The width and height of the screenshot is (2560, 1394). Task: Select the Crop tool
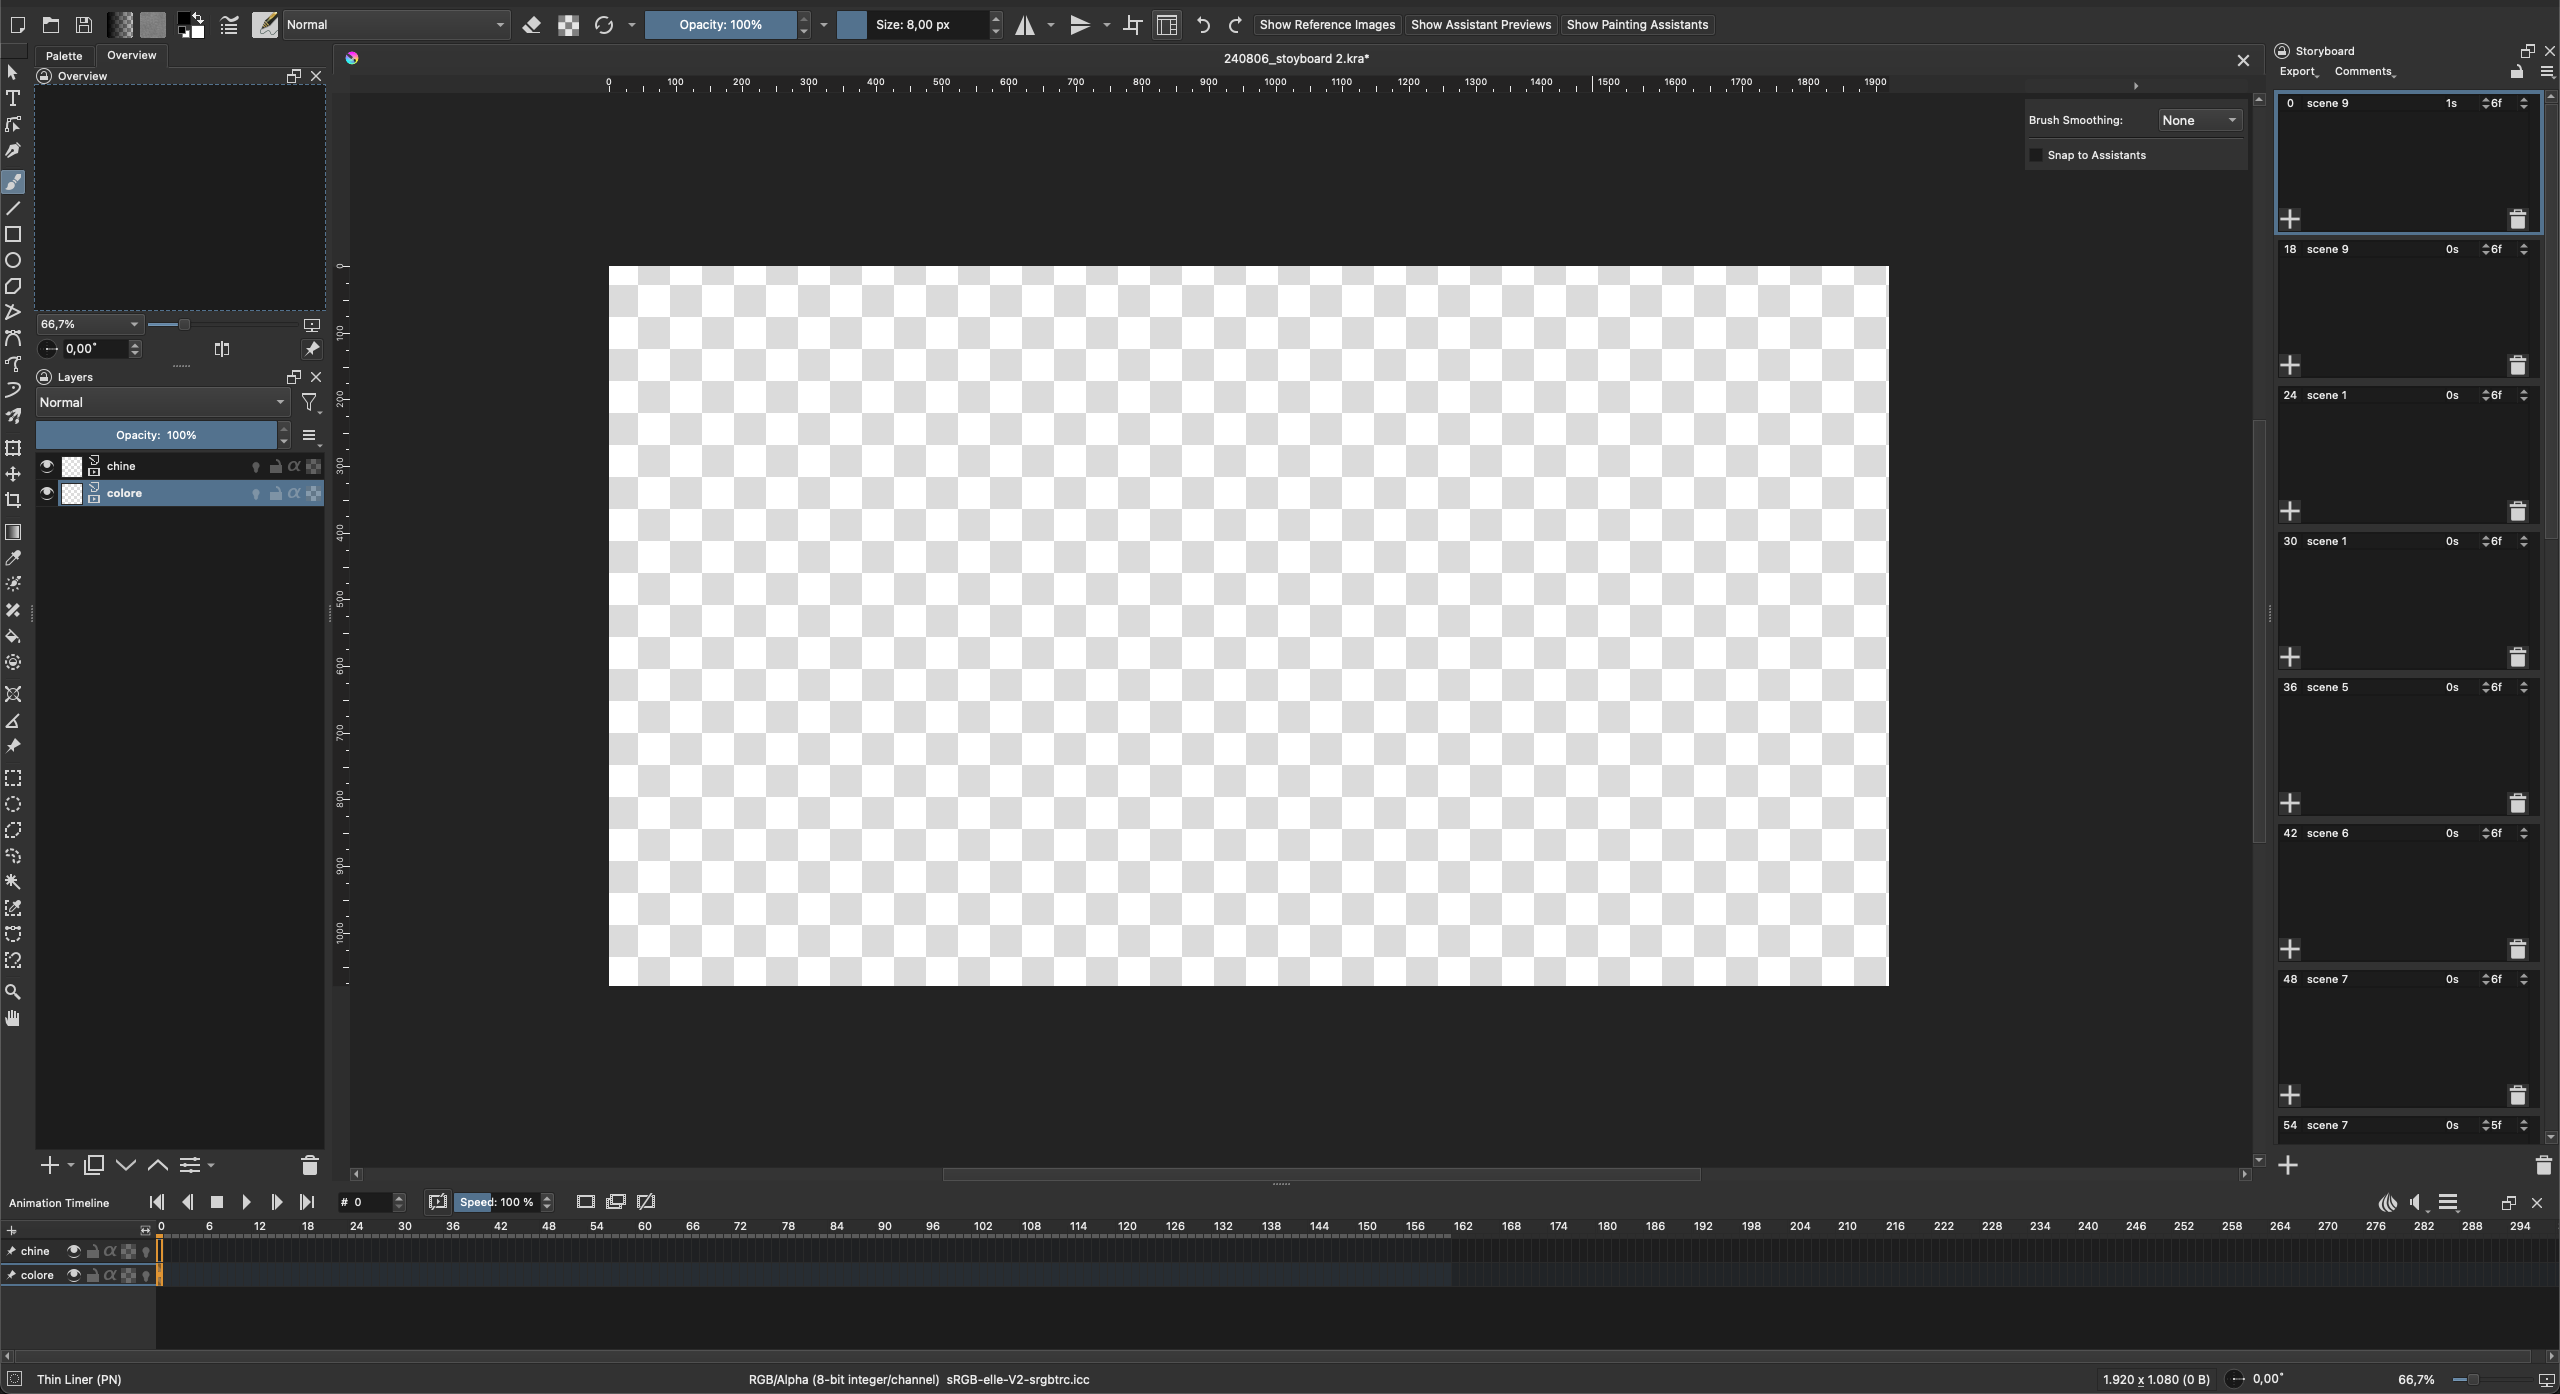click(x=13, y=500)
